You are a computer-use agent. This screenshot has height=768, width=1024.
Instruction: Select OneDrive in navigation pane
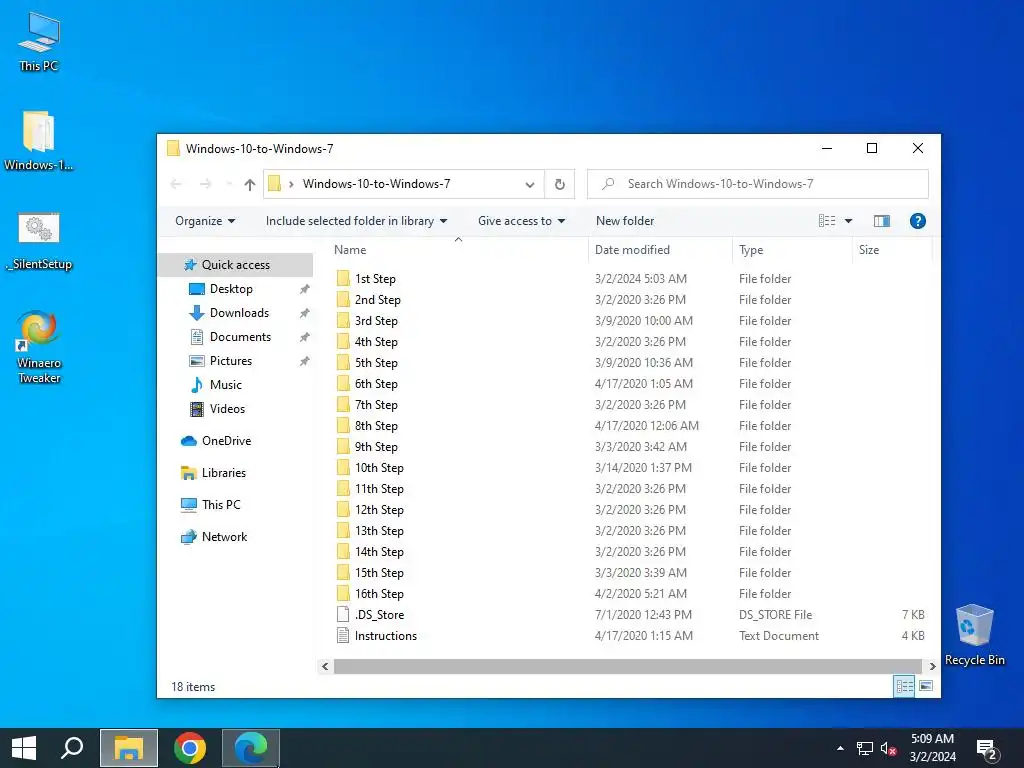pyautogui.click(x=226, y=441)
